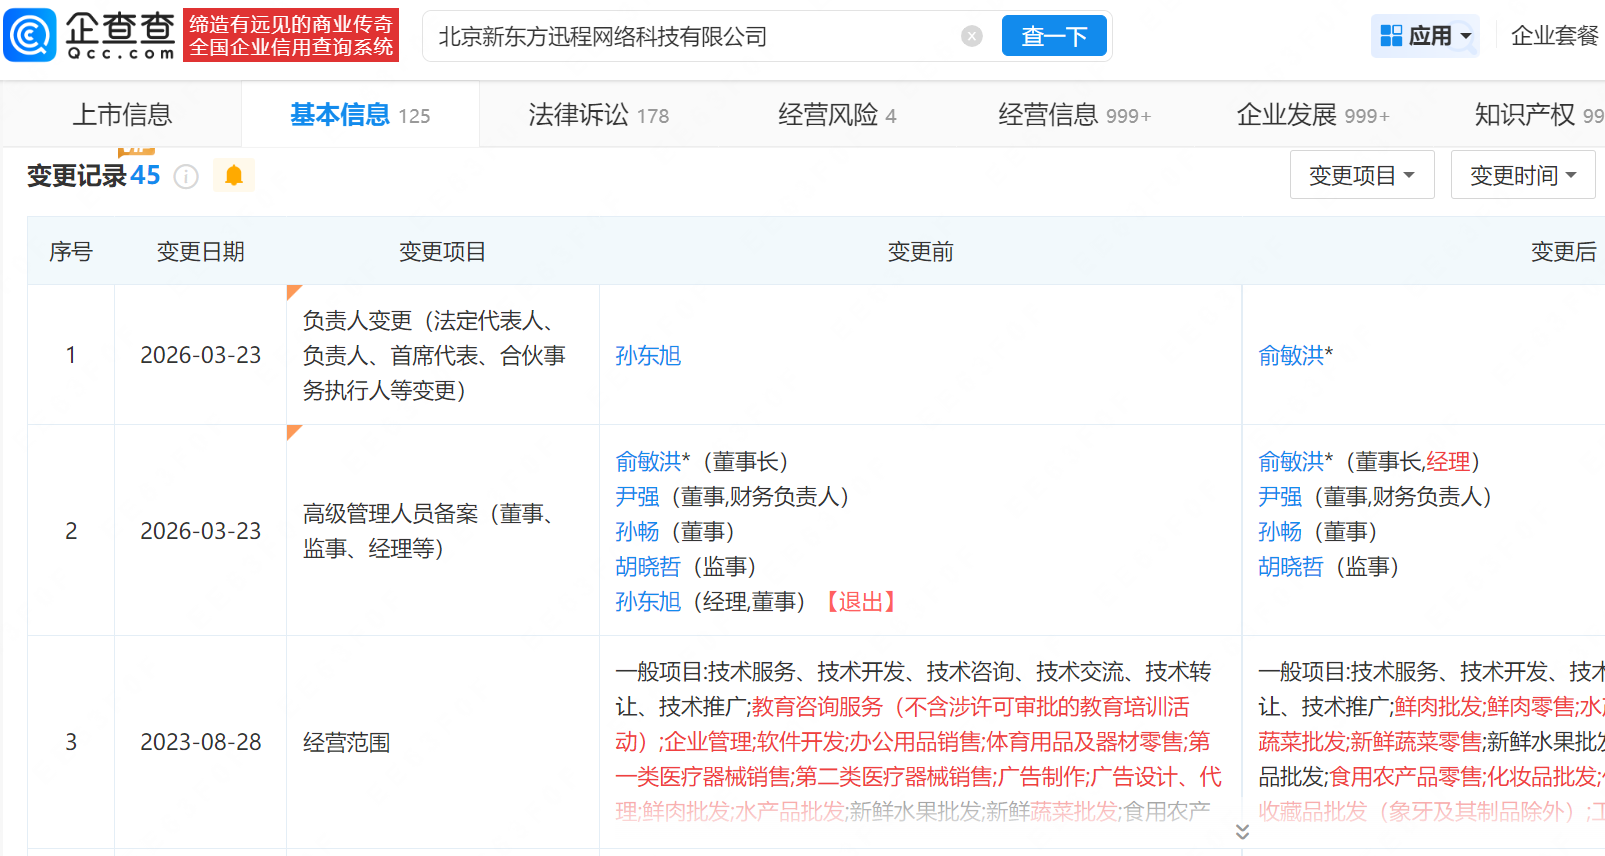Viewport: 1605px width, 856px height.
Task: Click the 应用 grid icon
Action: (1391, 36)
